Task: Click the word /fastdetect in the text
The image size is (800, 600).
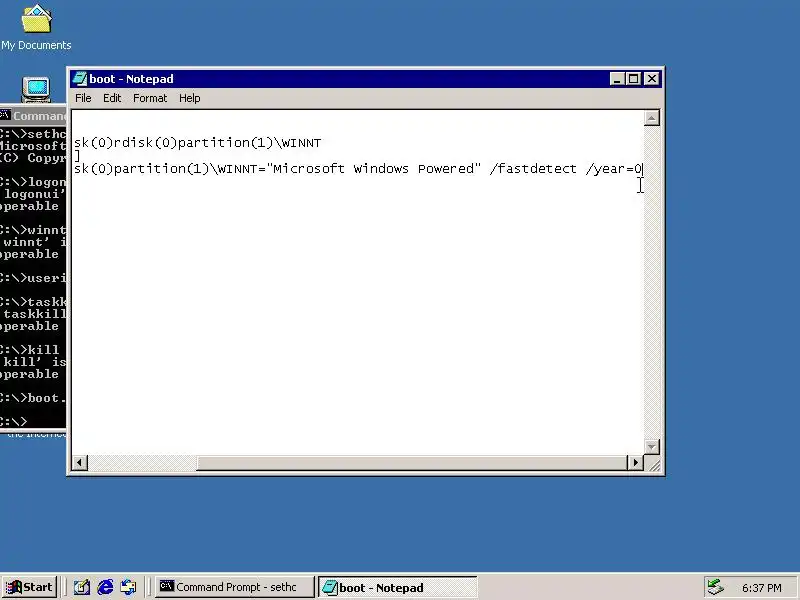Action: click(x=533, y=169)
